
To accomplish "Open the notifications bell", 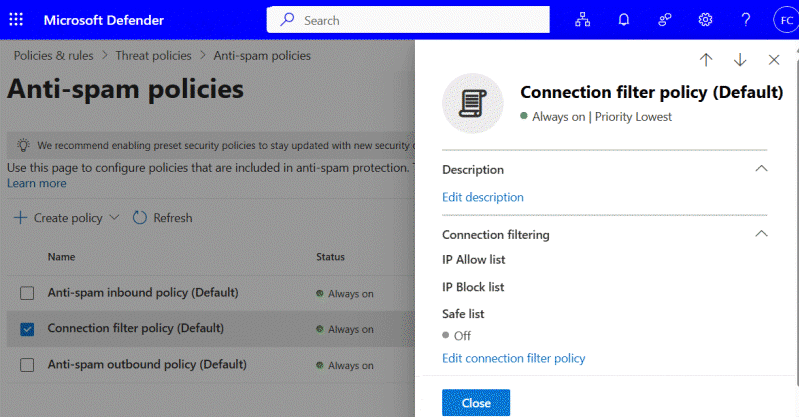I will tap(624, 20).
